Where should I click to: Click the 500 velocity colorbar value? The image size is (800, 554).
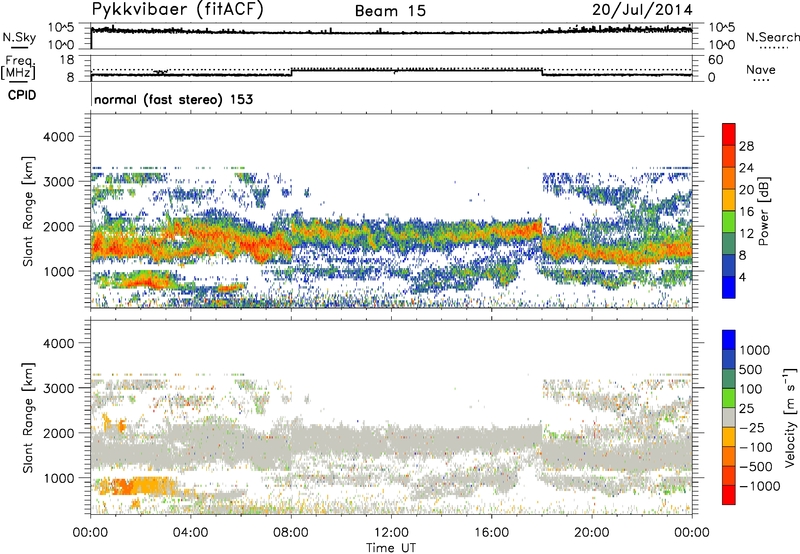click(x=753, y=370)
